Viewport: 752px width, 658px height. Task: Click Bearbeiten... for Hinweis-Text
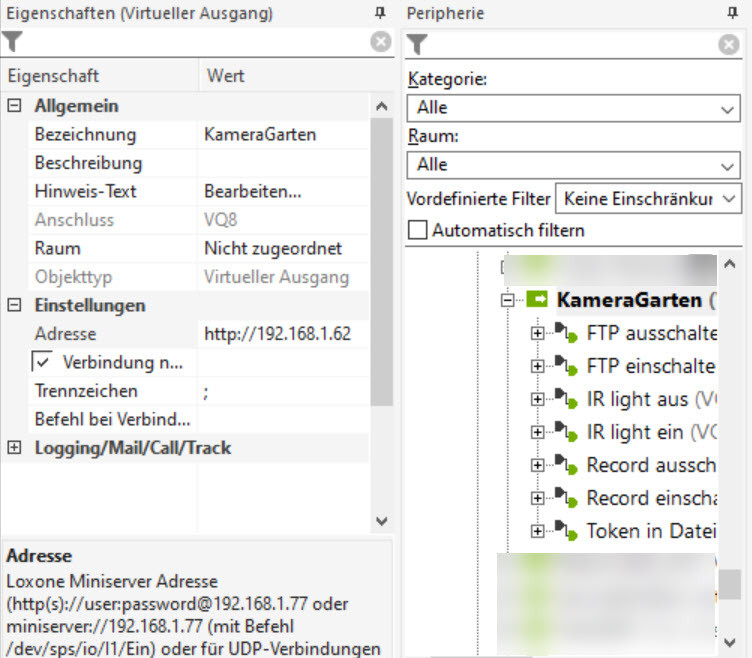pos(283,191)
